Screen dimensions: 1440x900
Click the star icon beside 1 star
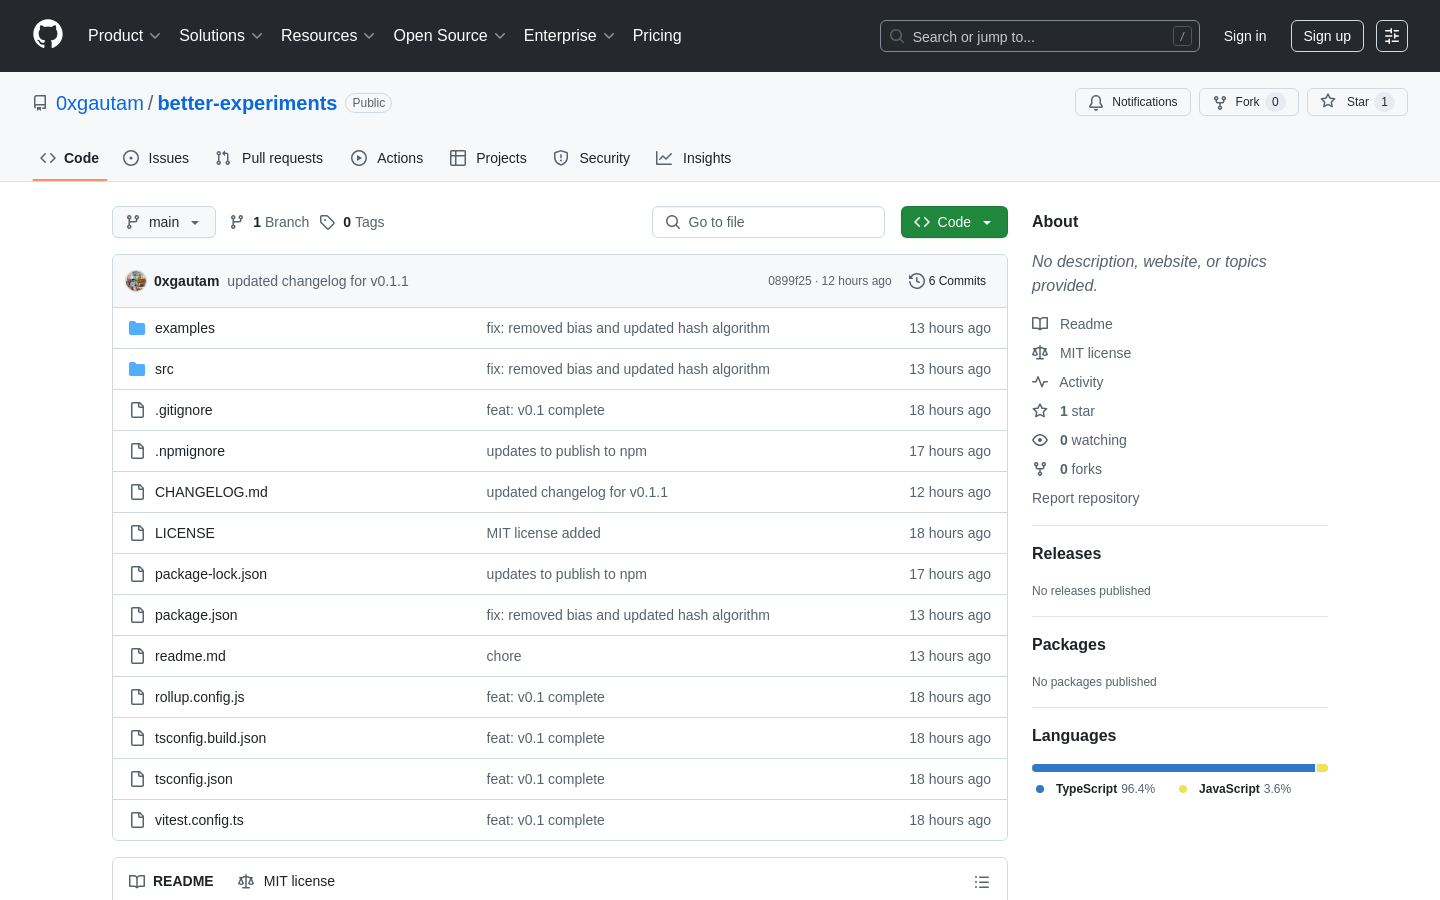tap(1040, 411)
